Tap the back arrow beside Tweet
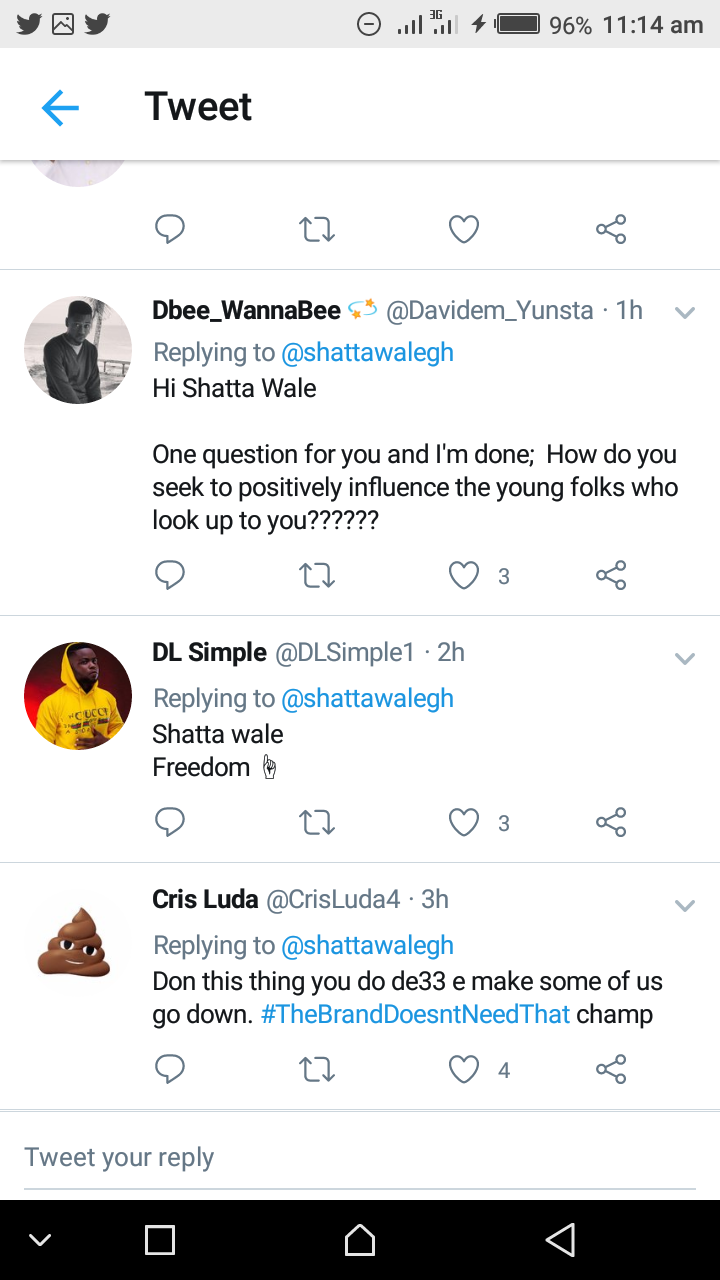This screenshot has width=720, height=1280. (x=60, y=107)
